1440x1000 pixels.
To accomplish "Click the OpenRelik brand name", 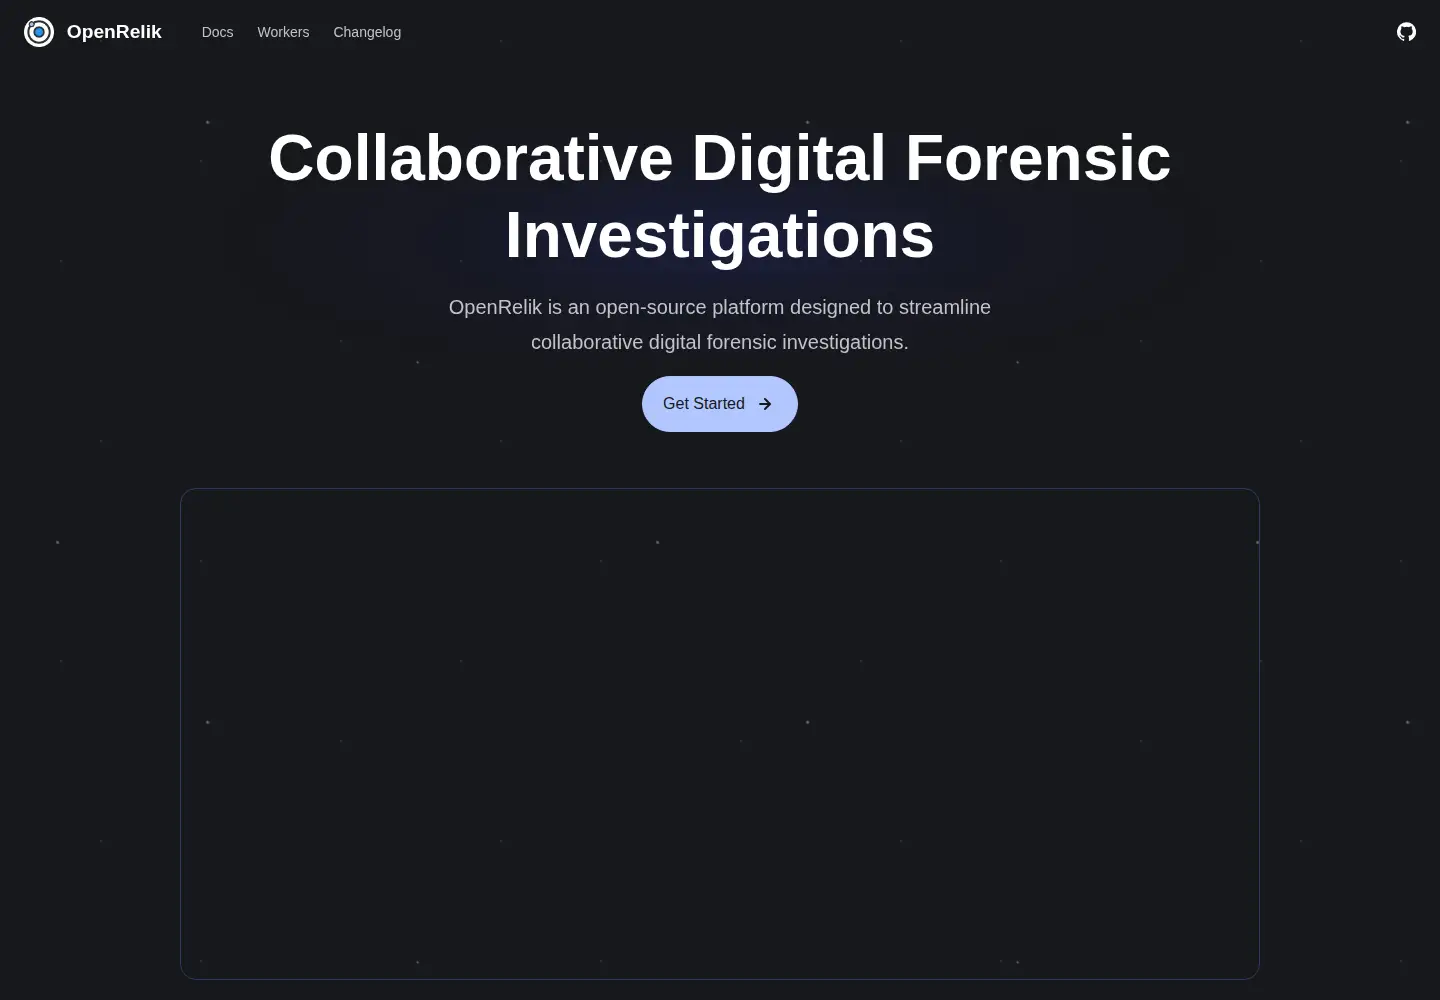I will click(114, 32).
